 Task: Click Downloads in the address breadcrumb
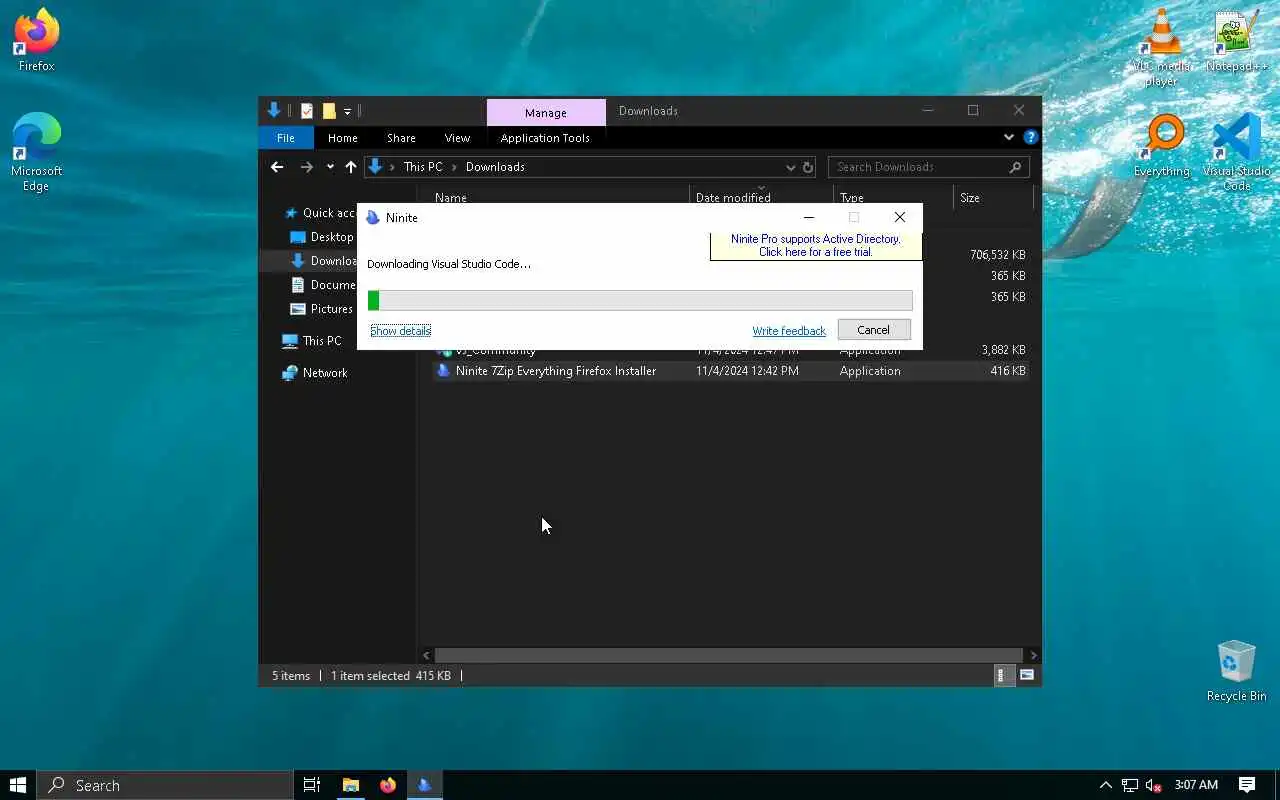click(x=495, y=167)
